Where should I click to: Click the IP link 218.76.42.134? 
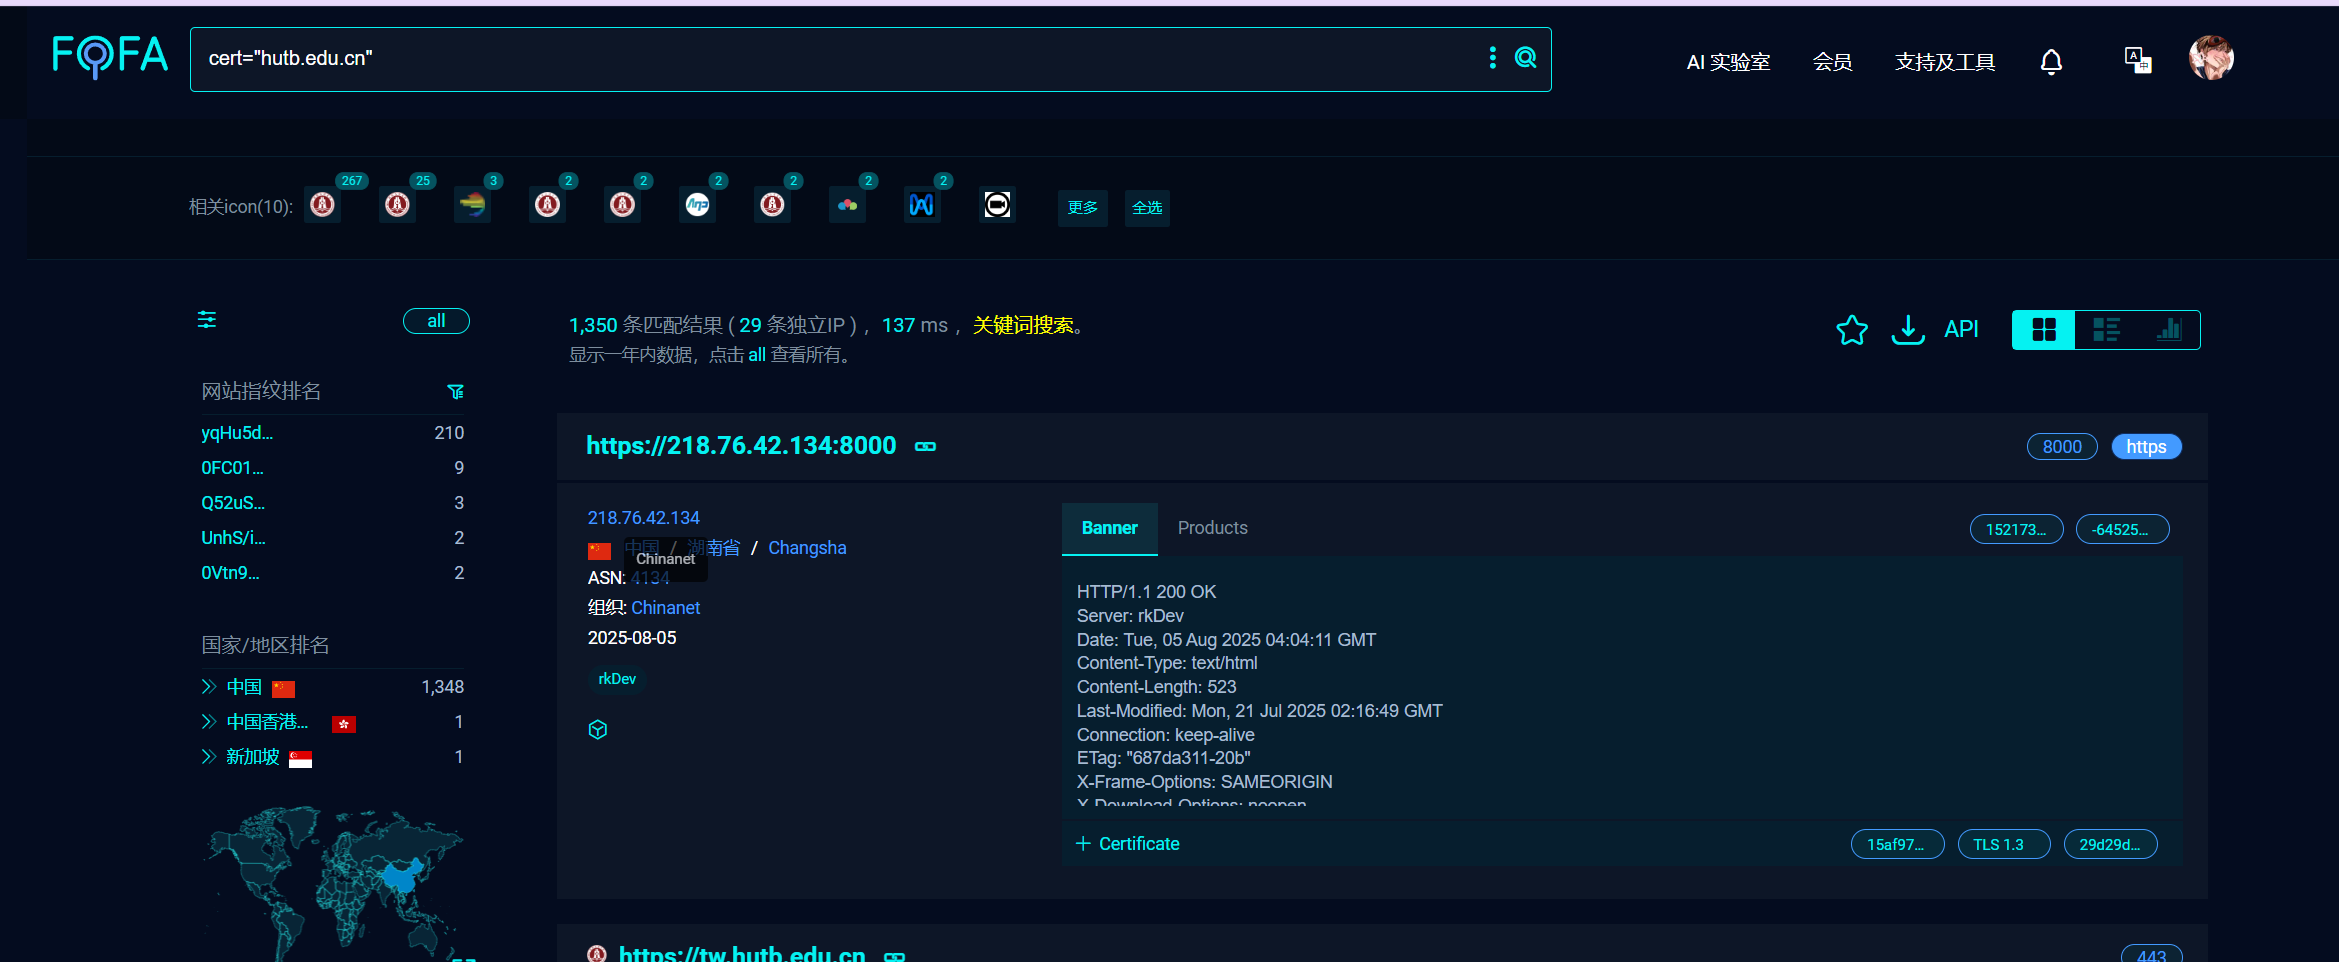(643, 518)
